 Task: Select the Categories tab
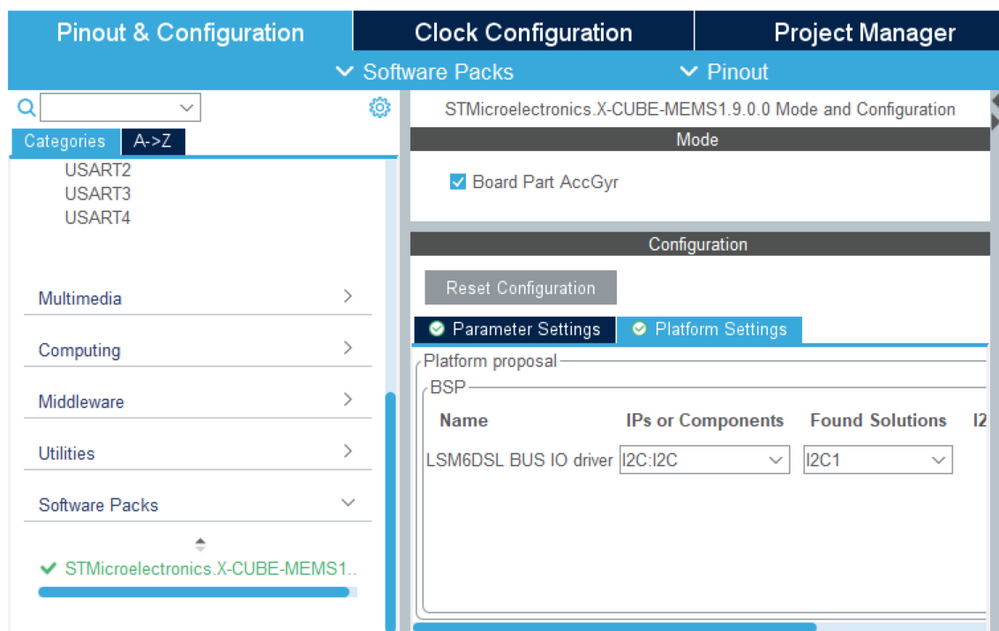pos(65,141)
